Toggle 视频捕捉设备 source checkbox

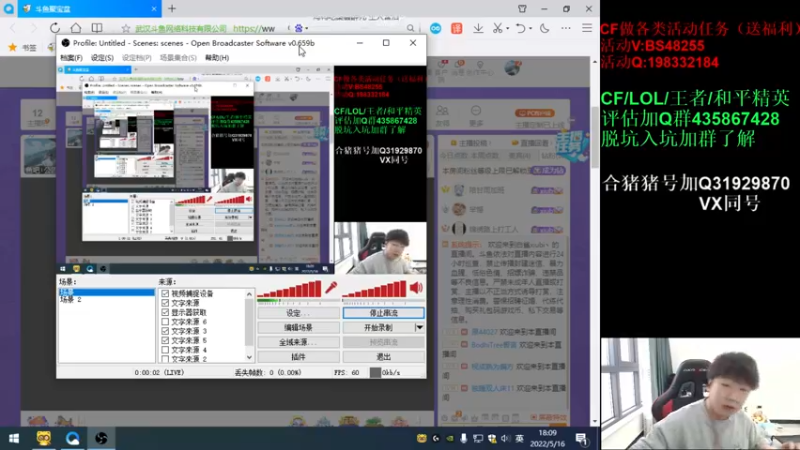[165, 294]
